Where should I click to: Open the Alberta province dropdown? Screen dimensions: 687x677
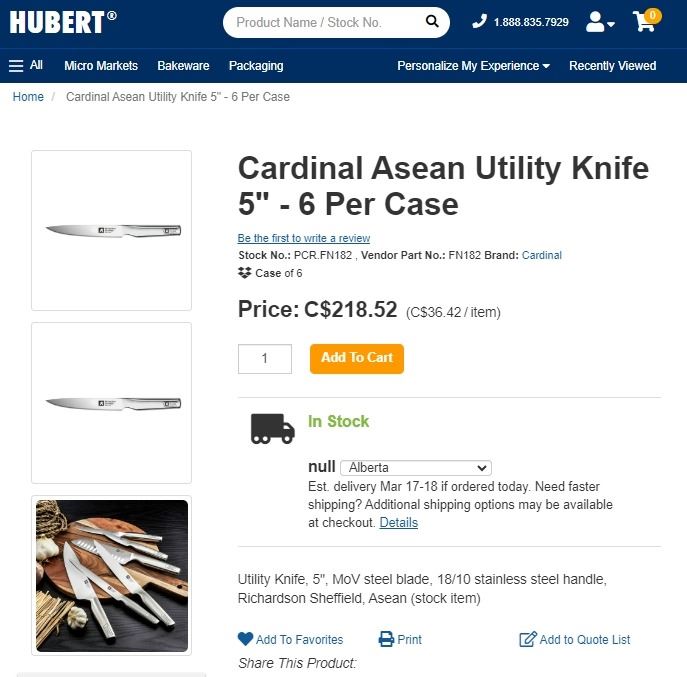pyautogui.click(x=416, y=467)
